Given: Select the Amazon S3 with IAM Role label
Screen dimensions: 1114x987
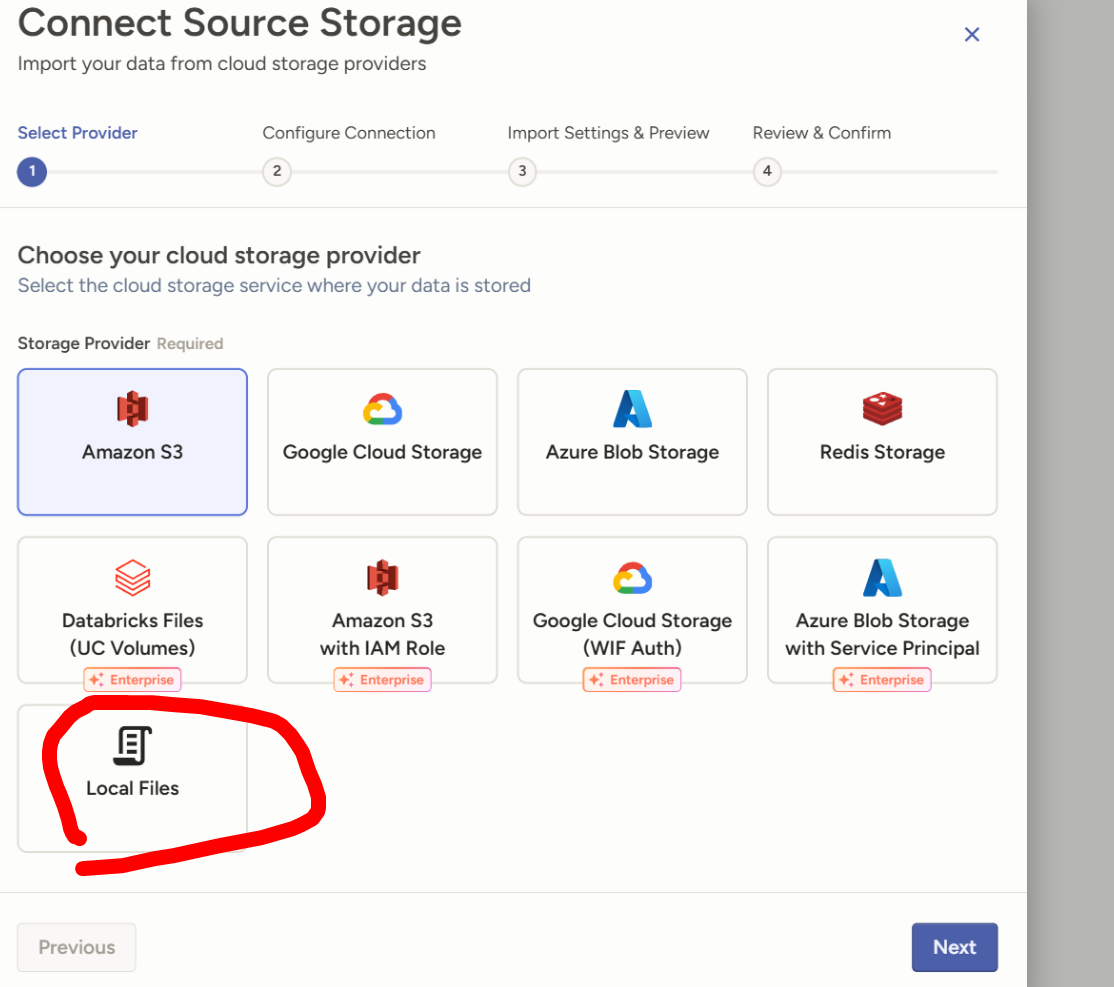Looking at the screenshot, I should click(x=382, y=634).
